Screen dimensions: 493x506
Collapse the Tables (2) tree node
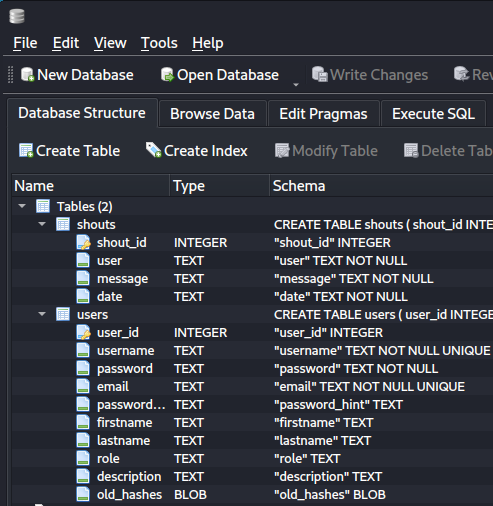22,206
